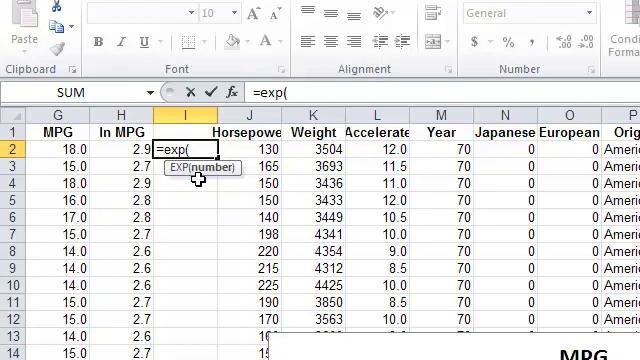Select column K header
This screenshot has width=640, height=360.
coord(313,116)
